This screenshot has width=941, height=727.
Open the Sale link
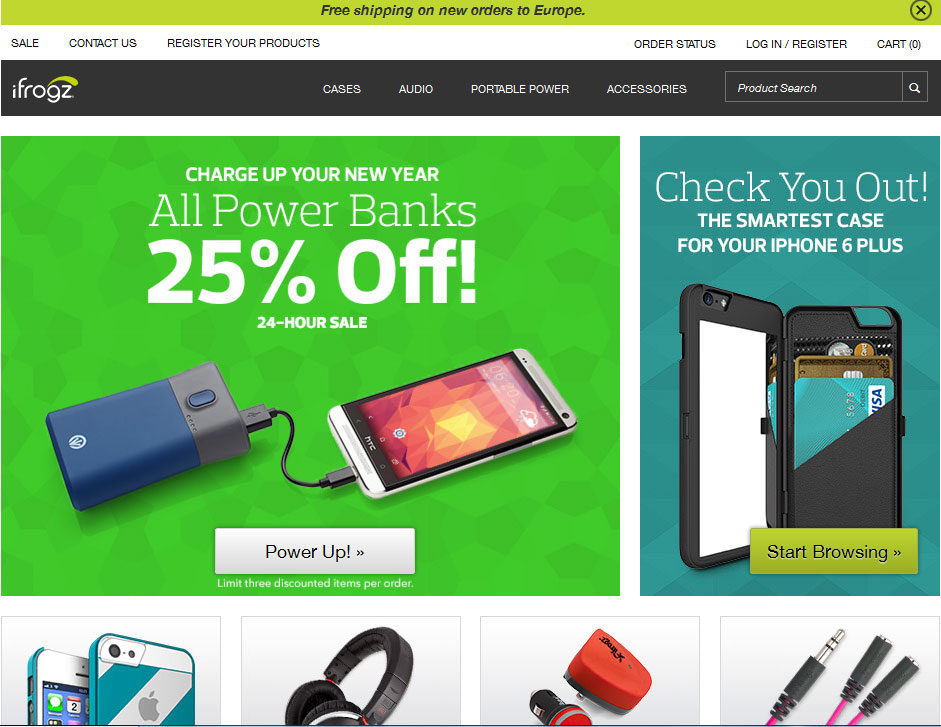pos(25,43)
